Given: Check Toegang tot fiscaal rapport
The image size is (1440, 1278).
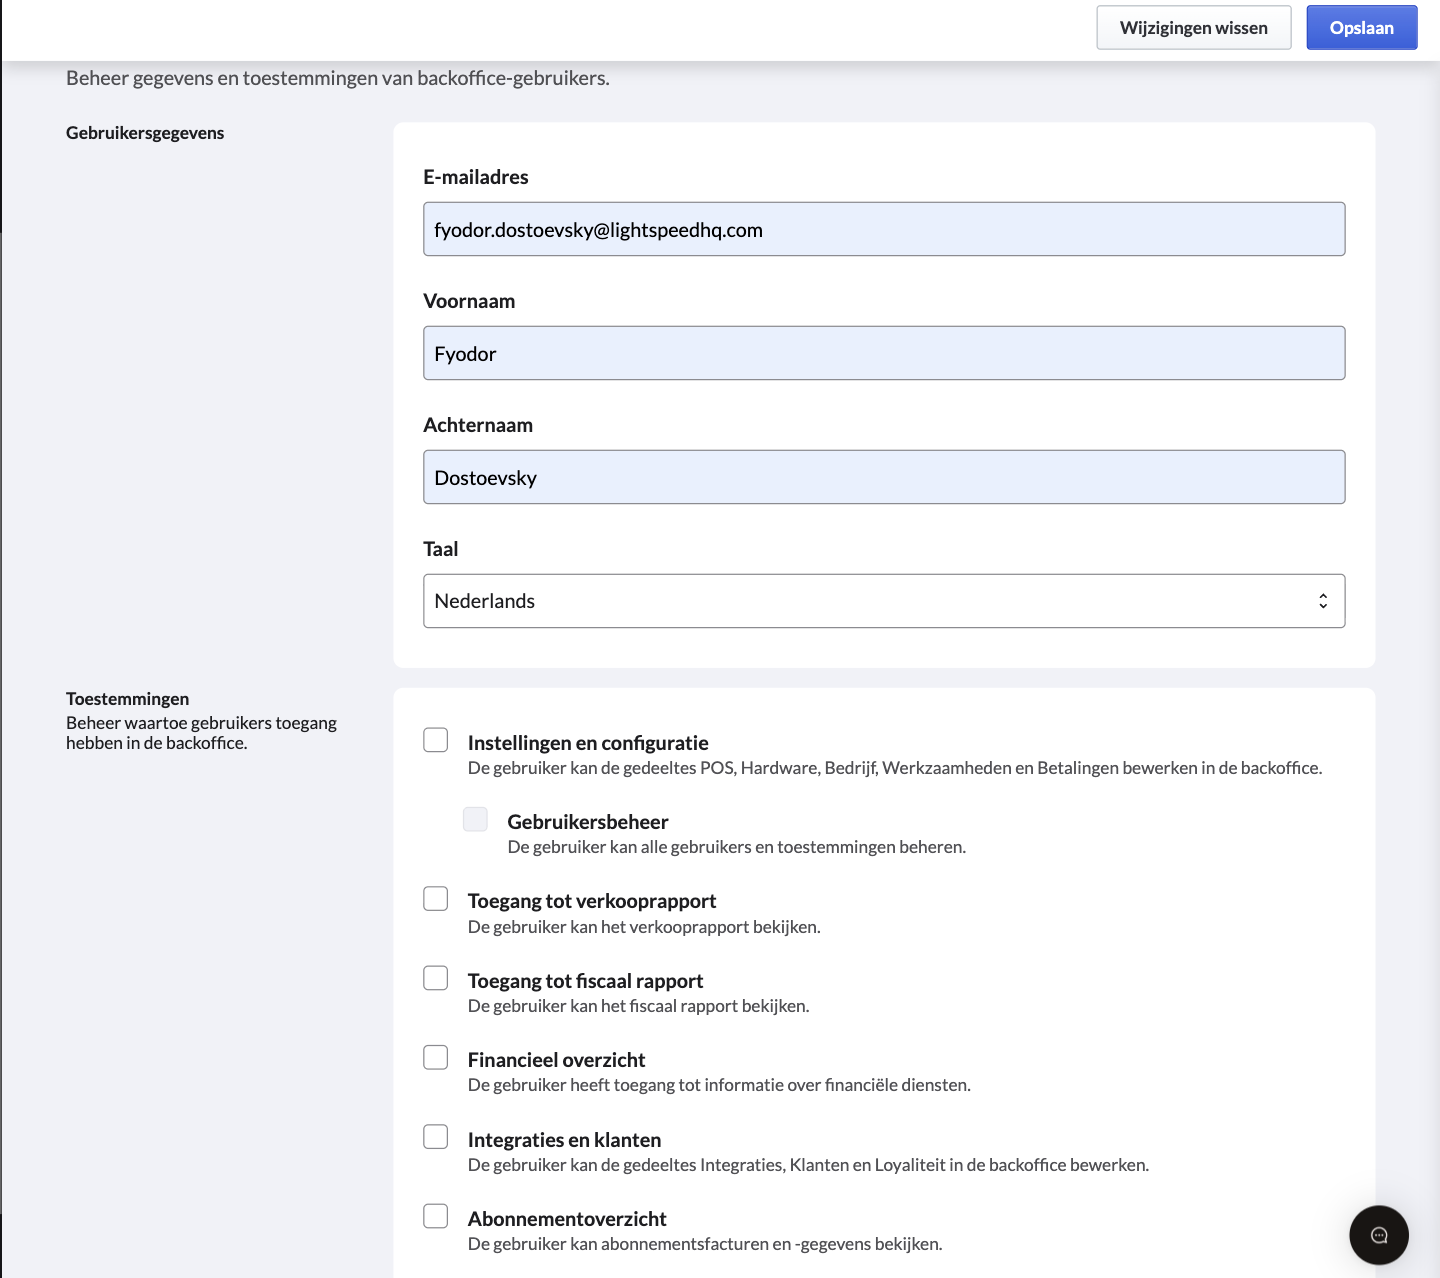Looking at the screenshot, I should (435, 978).
